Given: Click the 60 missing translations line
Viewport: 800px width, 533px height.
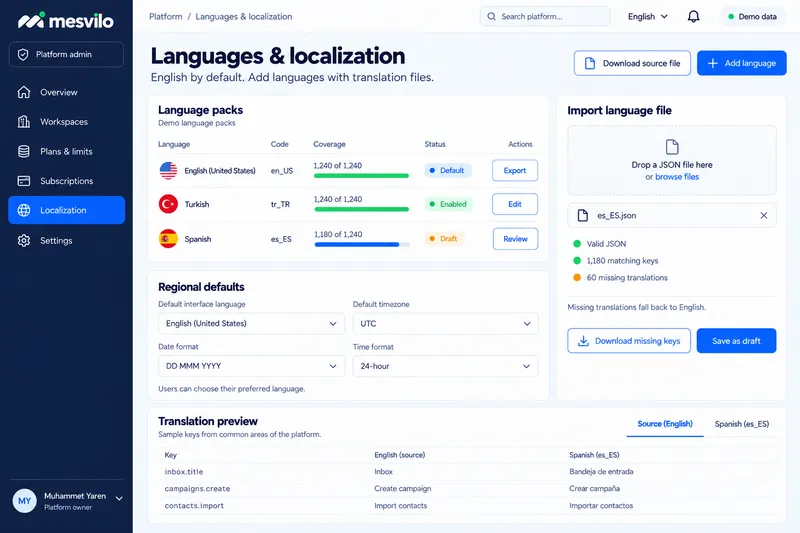Looking at the screenshot, I should 620,277.
